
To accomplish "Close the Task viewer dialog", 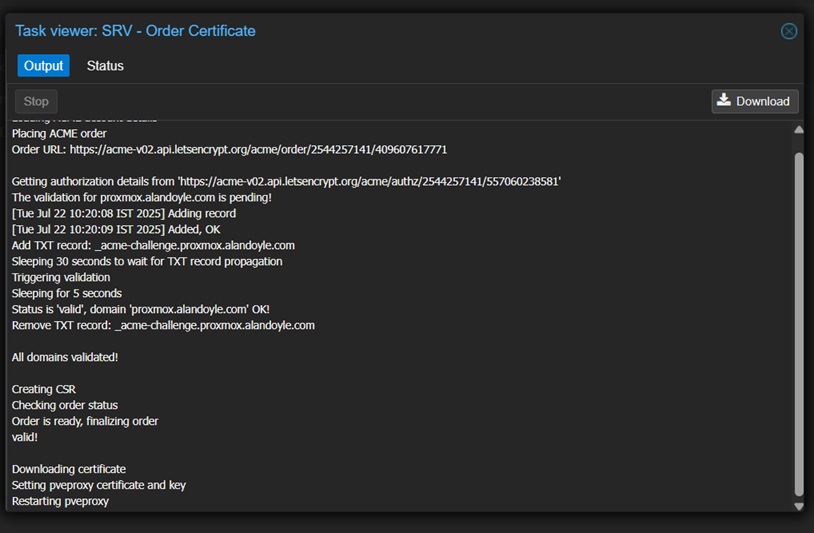I will [x=789, y=31].
